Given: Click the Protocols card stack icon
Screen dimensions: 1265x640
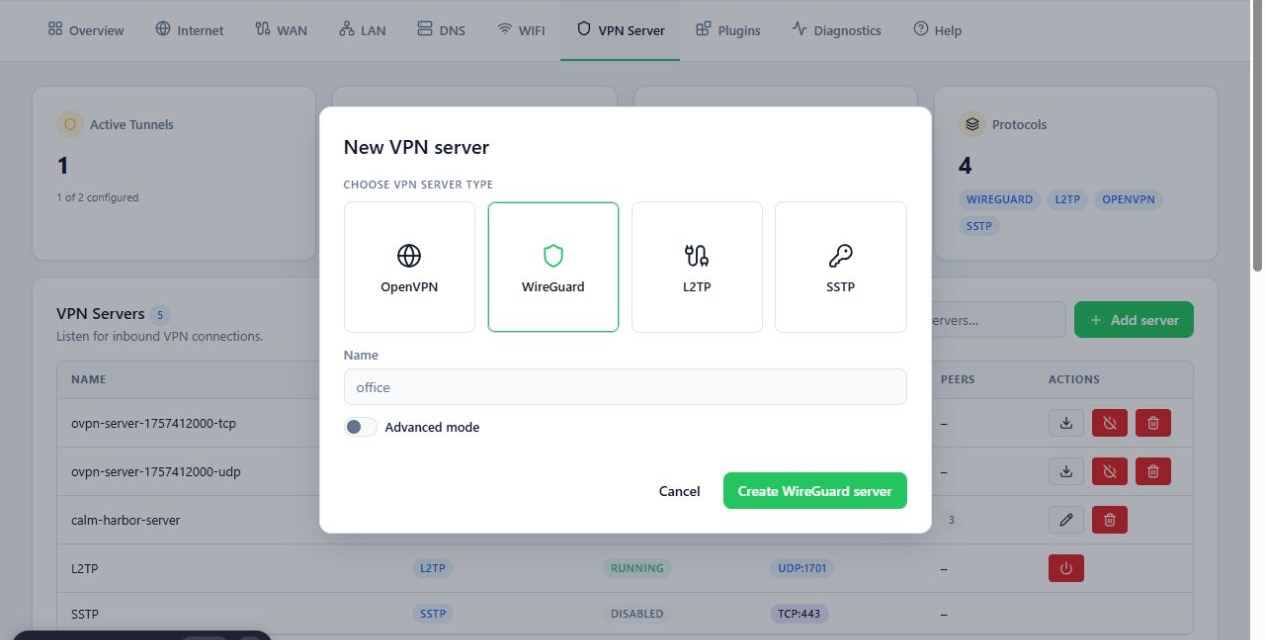Looking at the screenshot, I should (x=971, y=124).
